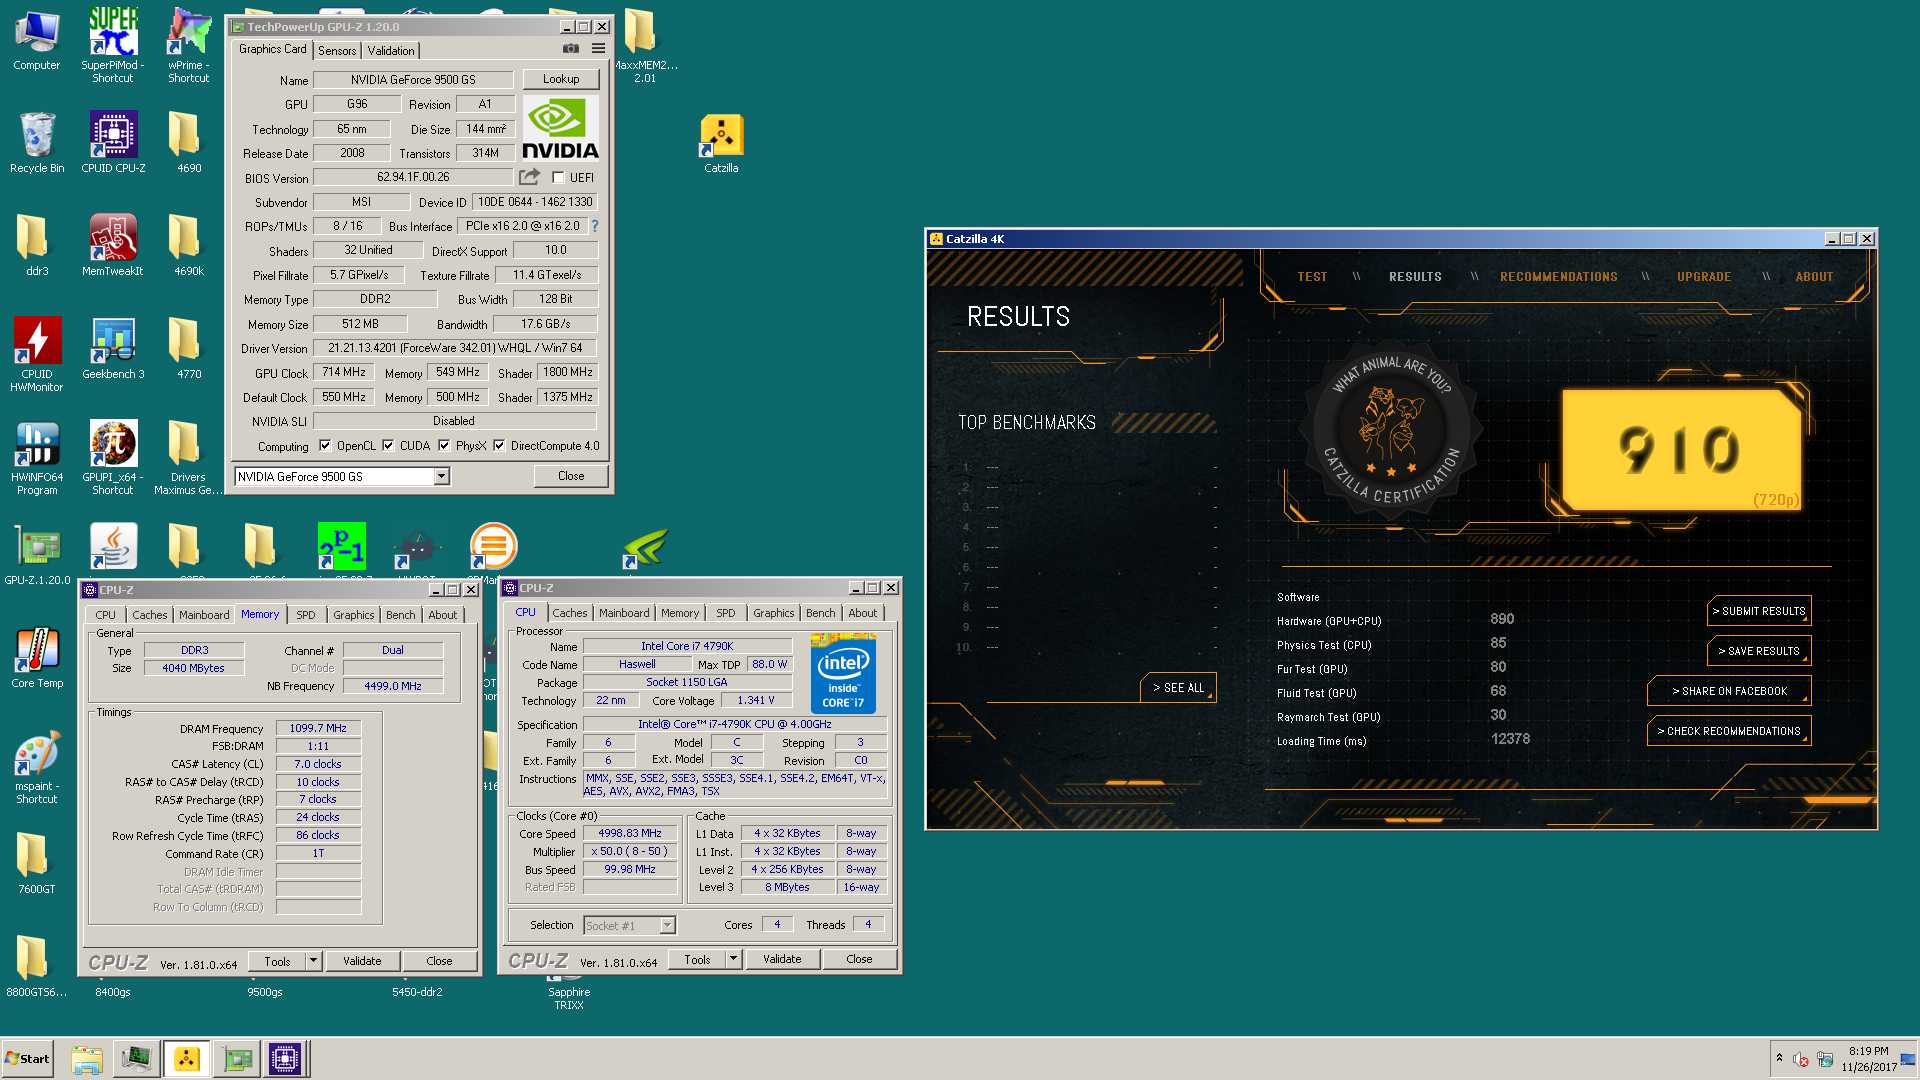The height and width of the screenshot is (1080, 1920).
Task: Click the GPU name field NVIDIA GeForce 9500 GS
Action: [413, 80]
